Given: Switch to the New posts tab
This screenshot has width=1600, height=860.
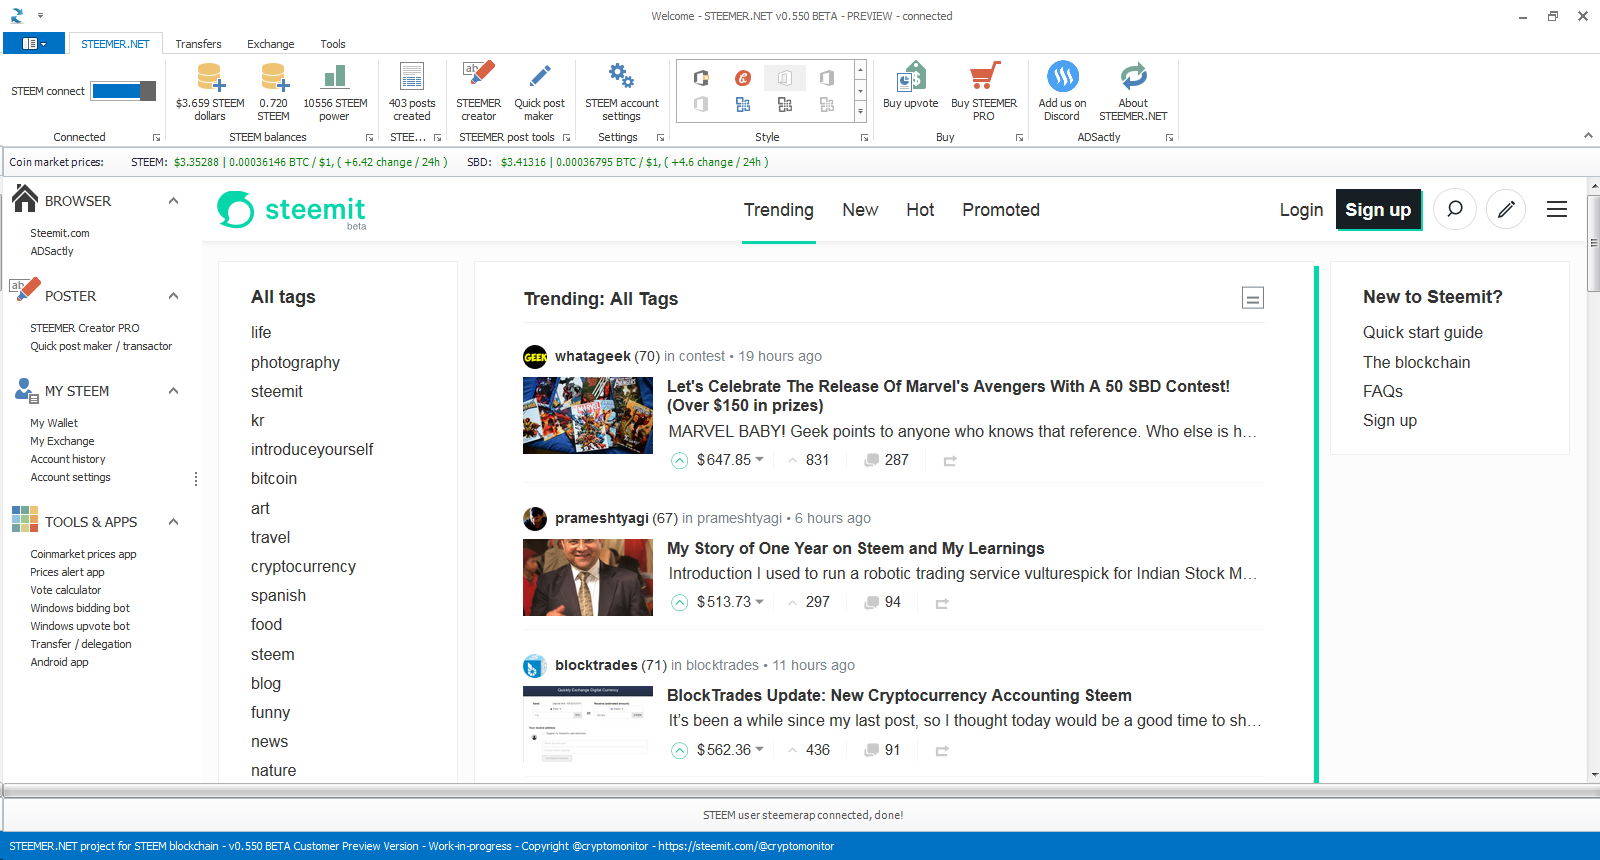Looking at the screenshot, I should coord(860,210).
